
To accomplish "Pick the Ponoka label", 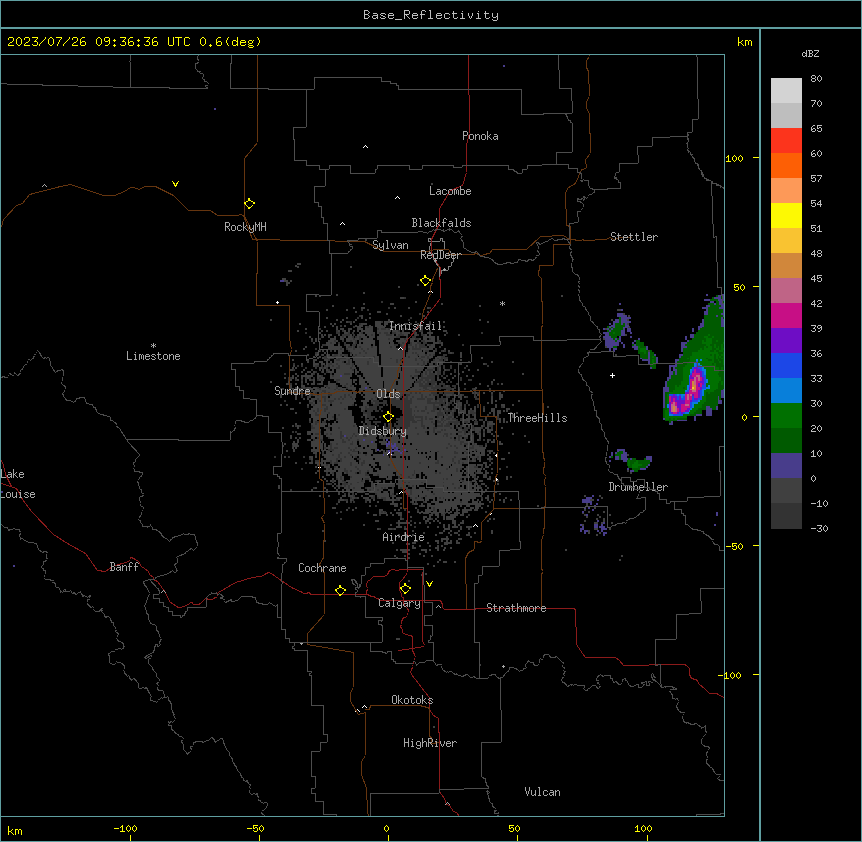I will 480,136.
